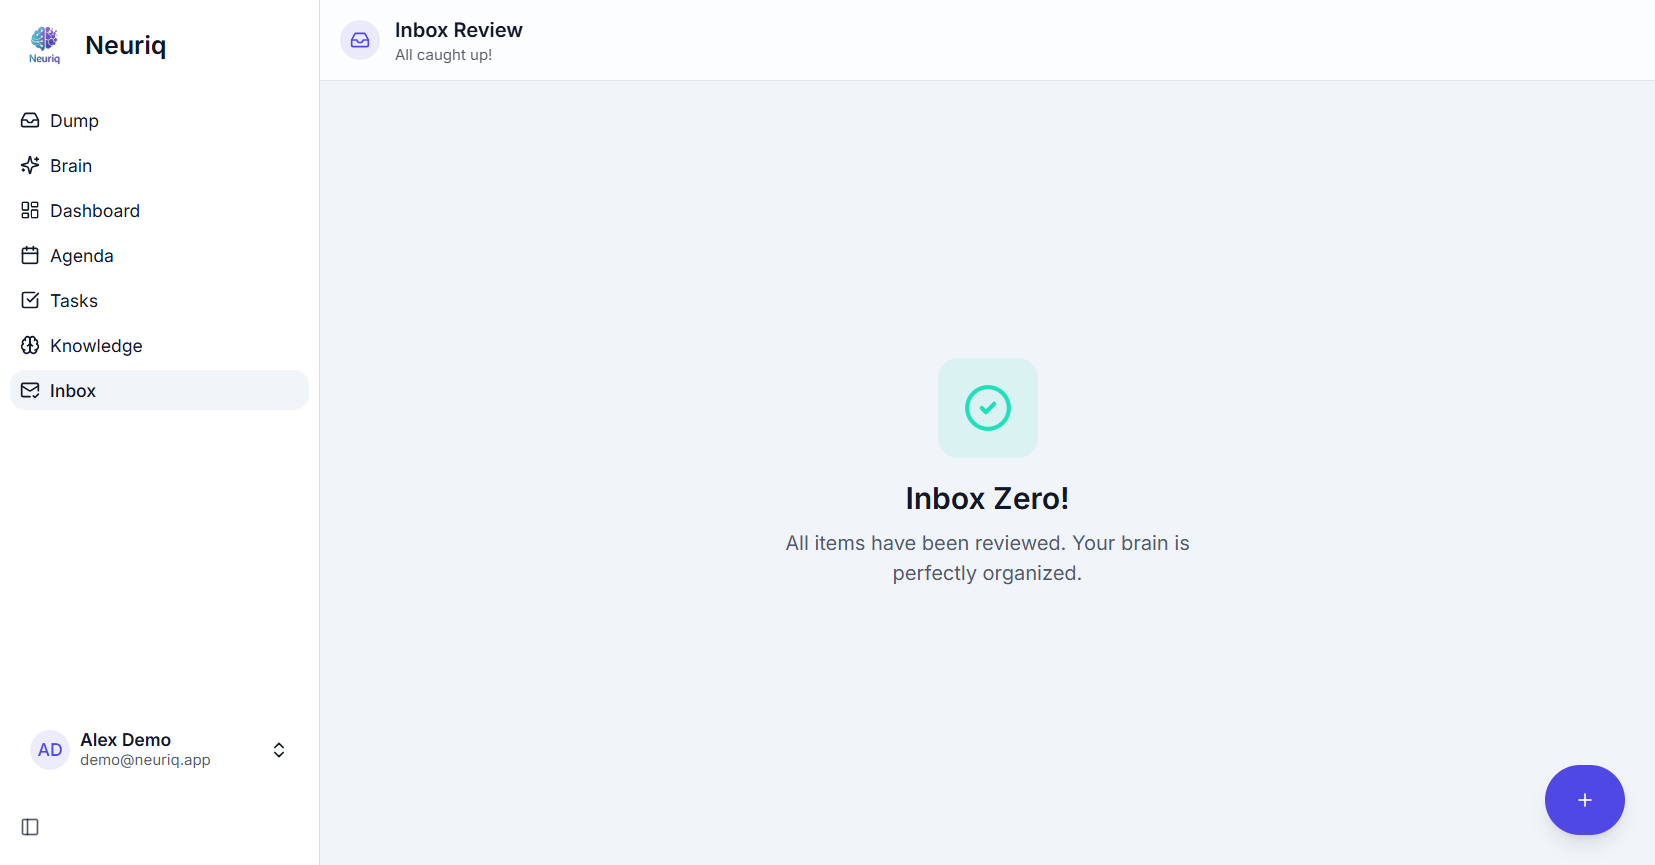Collapse the sidebar with the panel toggle
This screenshot has height=865, width=1655.
(x=30, y=827)
